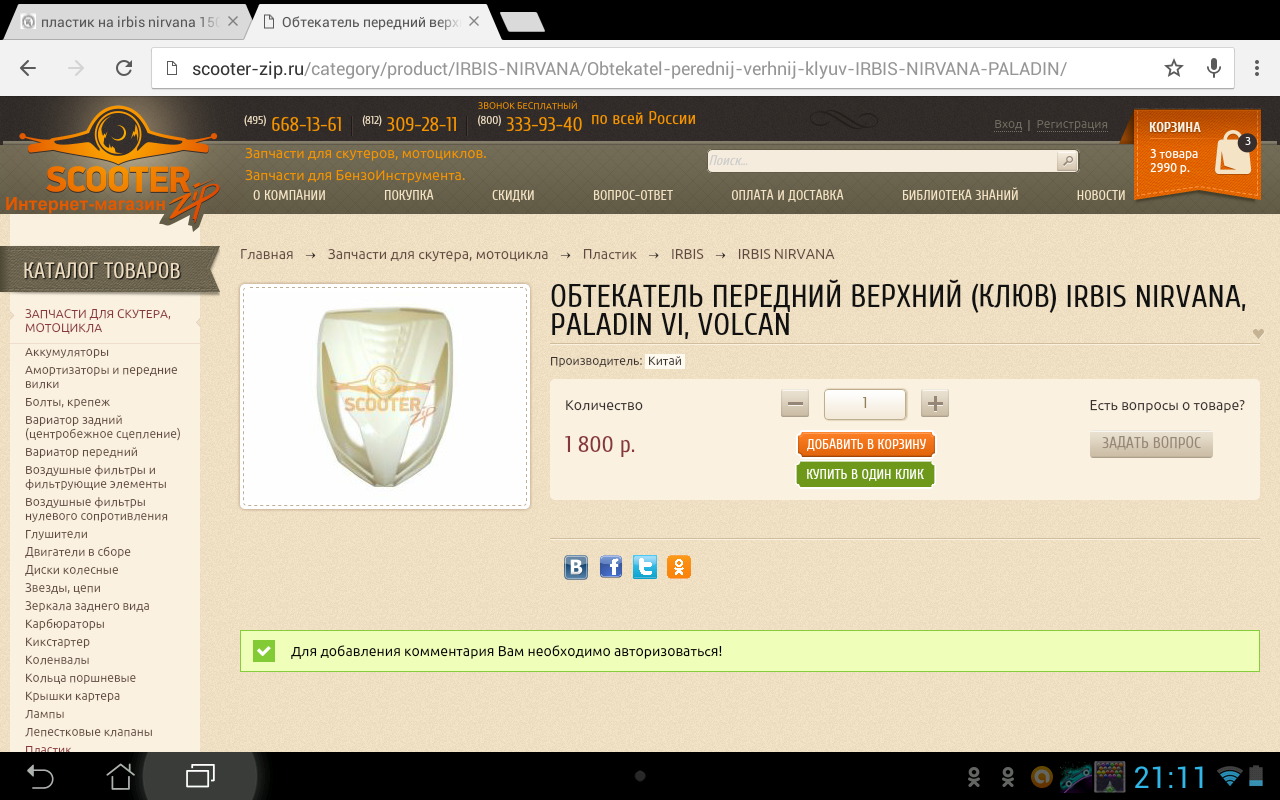Reload the page with the refresh icon
The height and width of the screenshot is (800, 1280).
pyautogui.click(x=124, y=68)
